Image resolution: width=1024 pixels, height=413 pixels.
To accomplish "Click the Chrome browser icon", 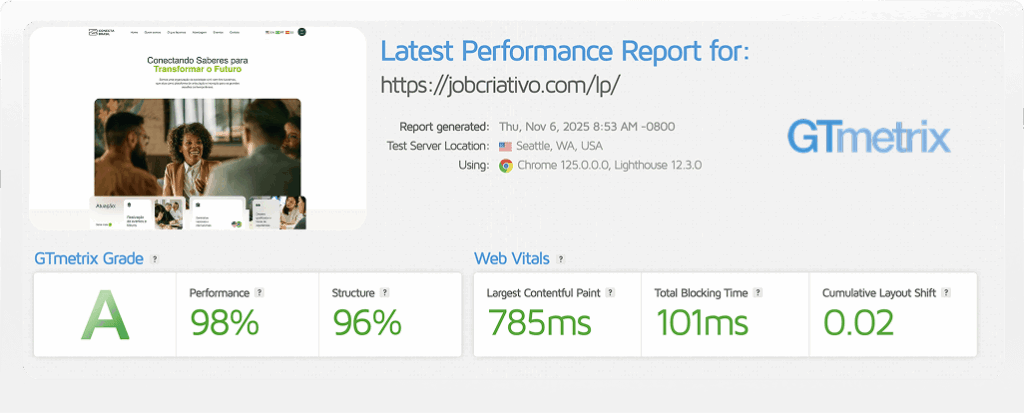I will click(505, 165).
